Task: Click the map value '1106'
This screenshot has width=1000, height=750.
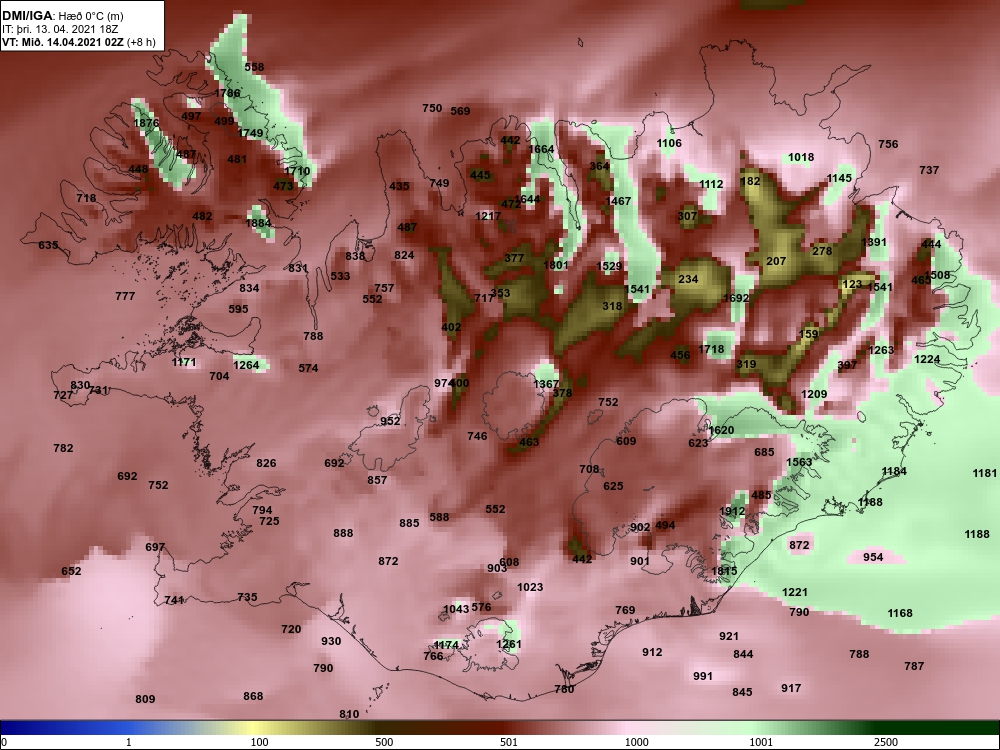Action: tap(669, 143)
